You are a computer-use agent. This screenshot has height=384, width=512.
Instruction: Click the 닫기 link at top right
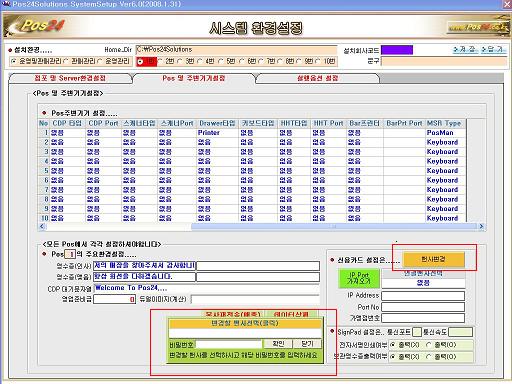494,49
